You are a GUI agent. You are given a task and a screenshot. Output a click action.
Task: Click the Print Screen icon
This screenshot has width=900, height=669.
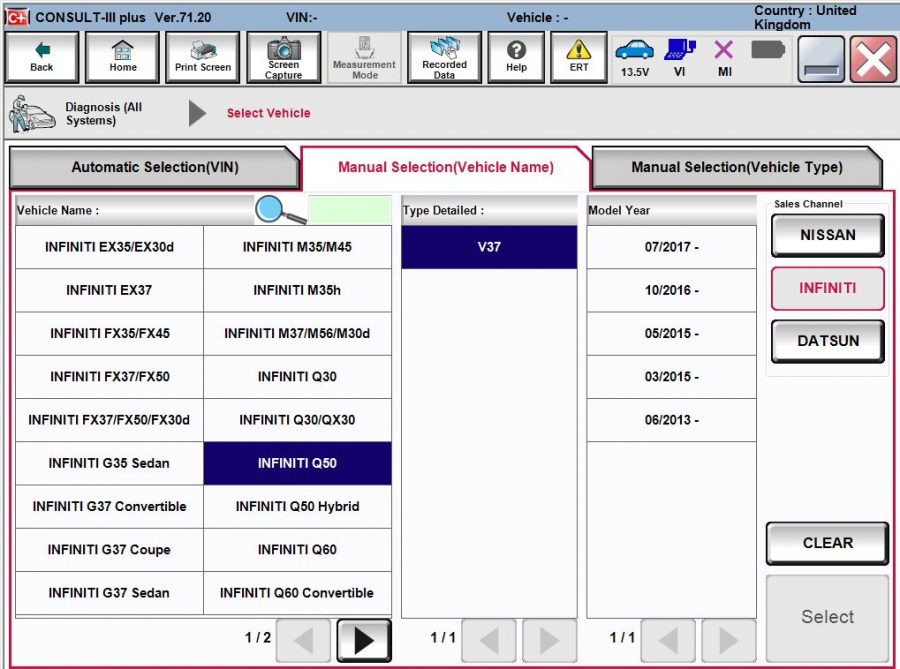[x=202, y=56]
